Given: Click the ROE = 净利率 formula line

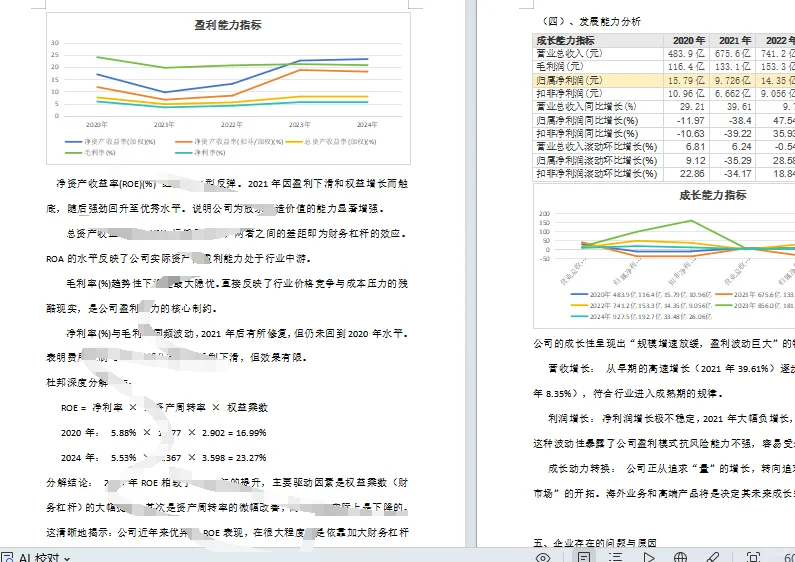Looking at the screenshot, I should click(164, 408).
